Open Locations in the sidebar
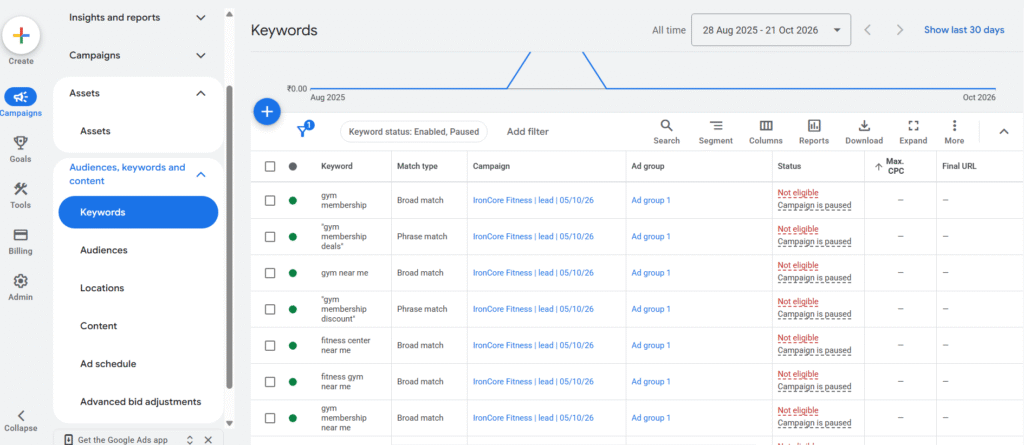This screenshot has height=445, width=1024. tap(102, 288)
